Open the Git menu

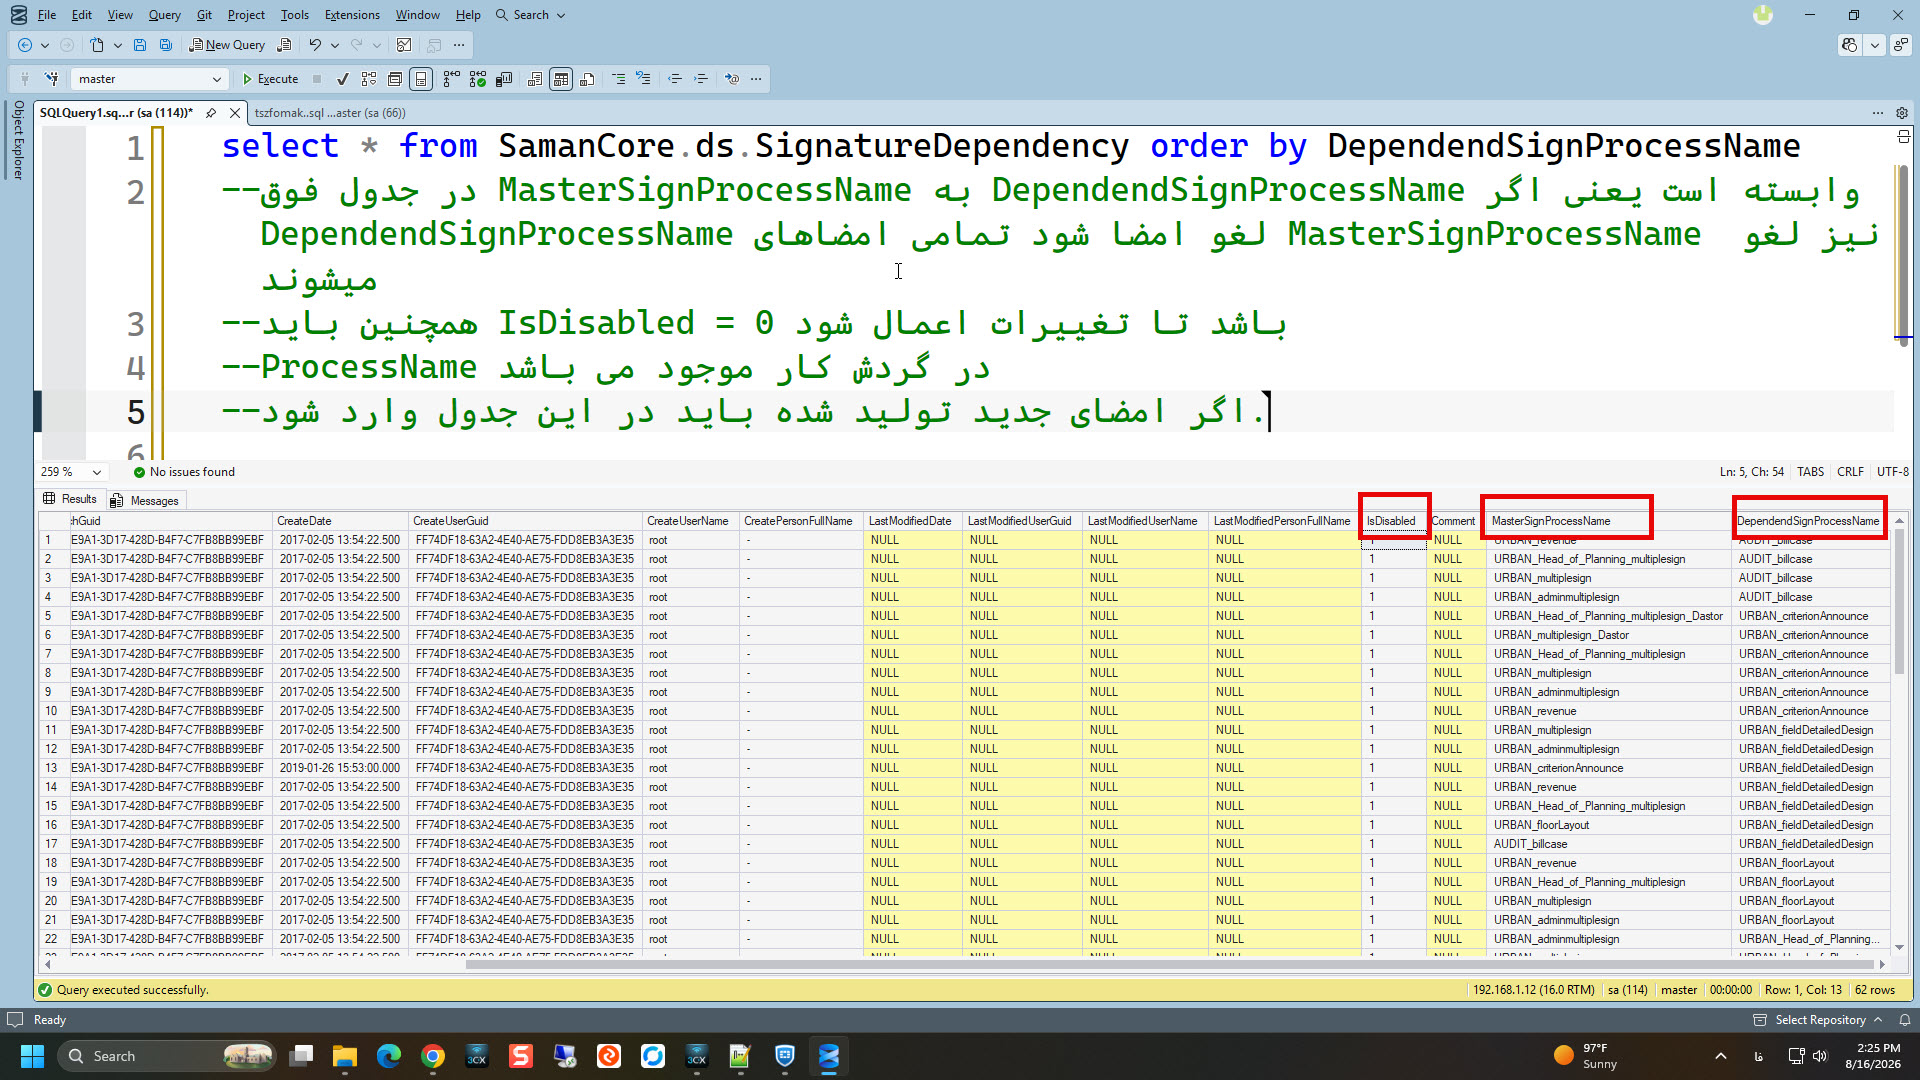pyautogui.click(x=204, y=15)
